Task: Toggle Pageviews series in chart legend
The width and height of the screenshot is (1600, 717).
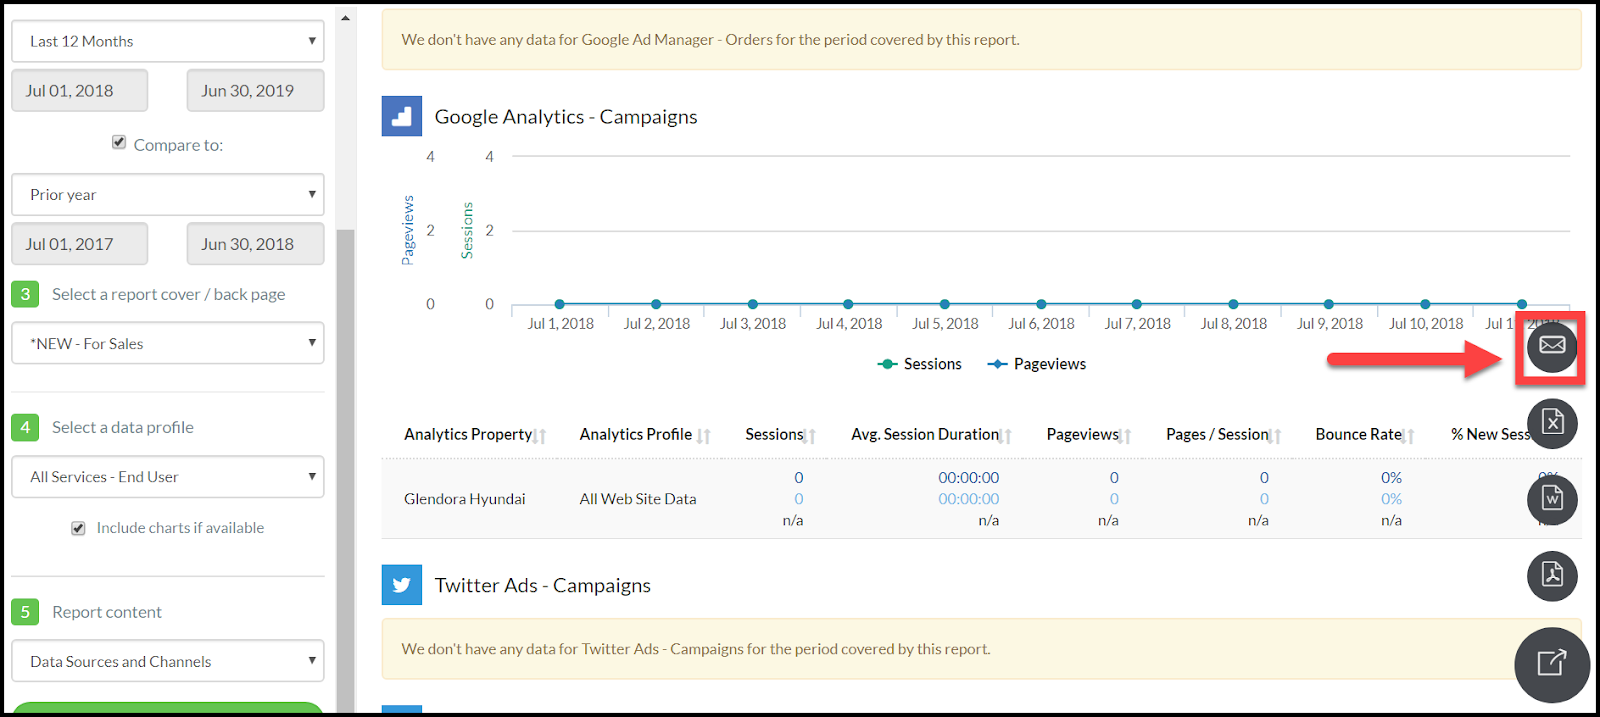Action: (x=1036, y=364)
